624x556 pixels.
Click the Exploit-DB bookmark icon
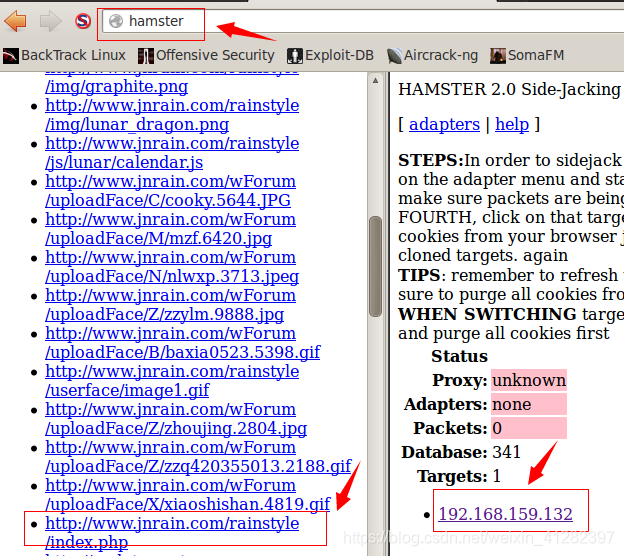click(x=295, y=56)
